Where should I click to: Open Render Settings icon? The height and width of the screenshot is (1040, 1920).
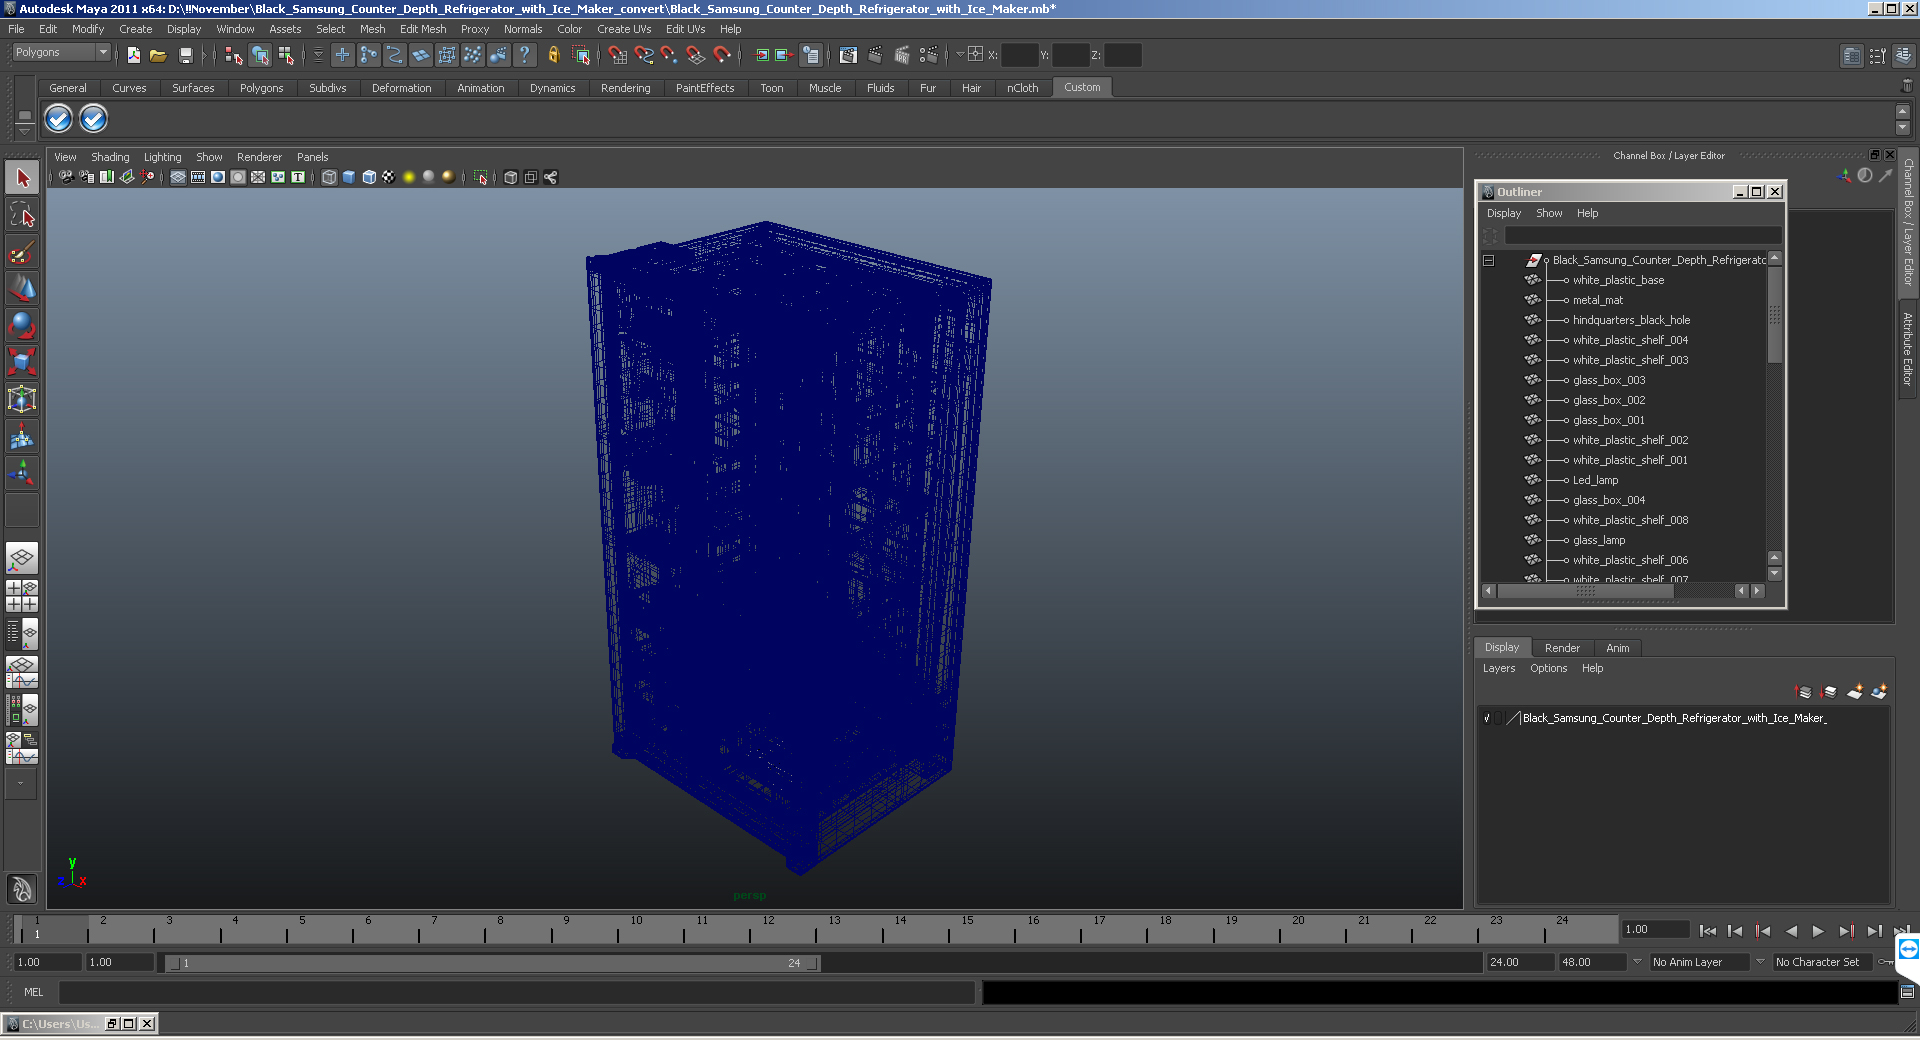pos(929,55)
